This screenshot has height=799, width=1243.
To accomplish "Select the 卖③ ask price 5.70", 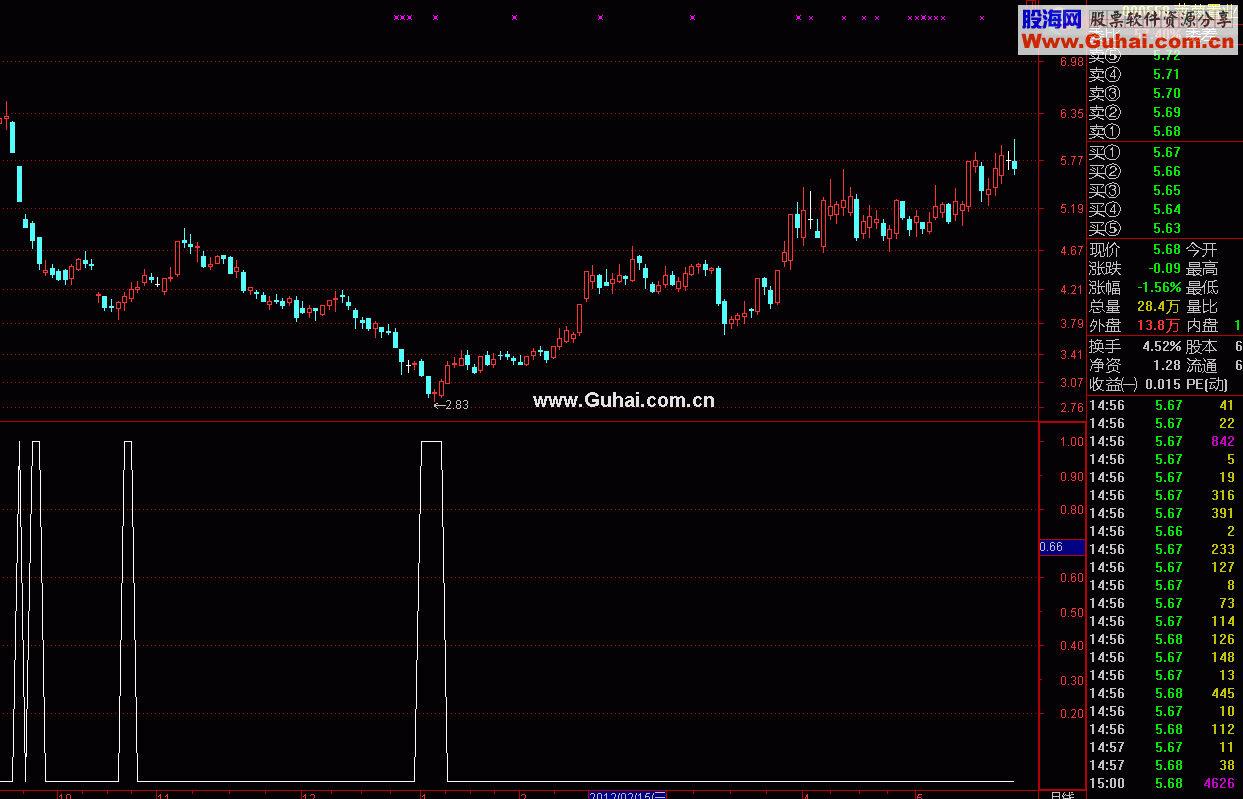I will pyautogui.click(x=1166, y=93).
